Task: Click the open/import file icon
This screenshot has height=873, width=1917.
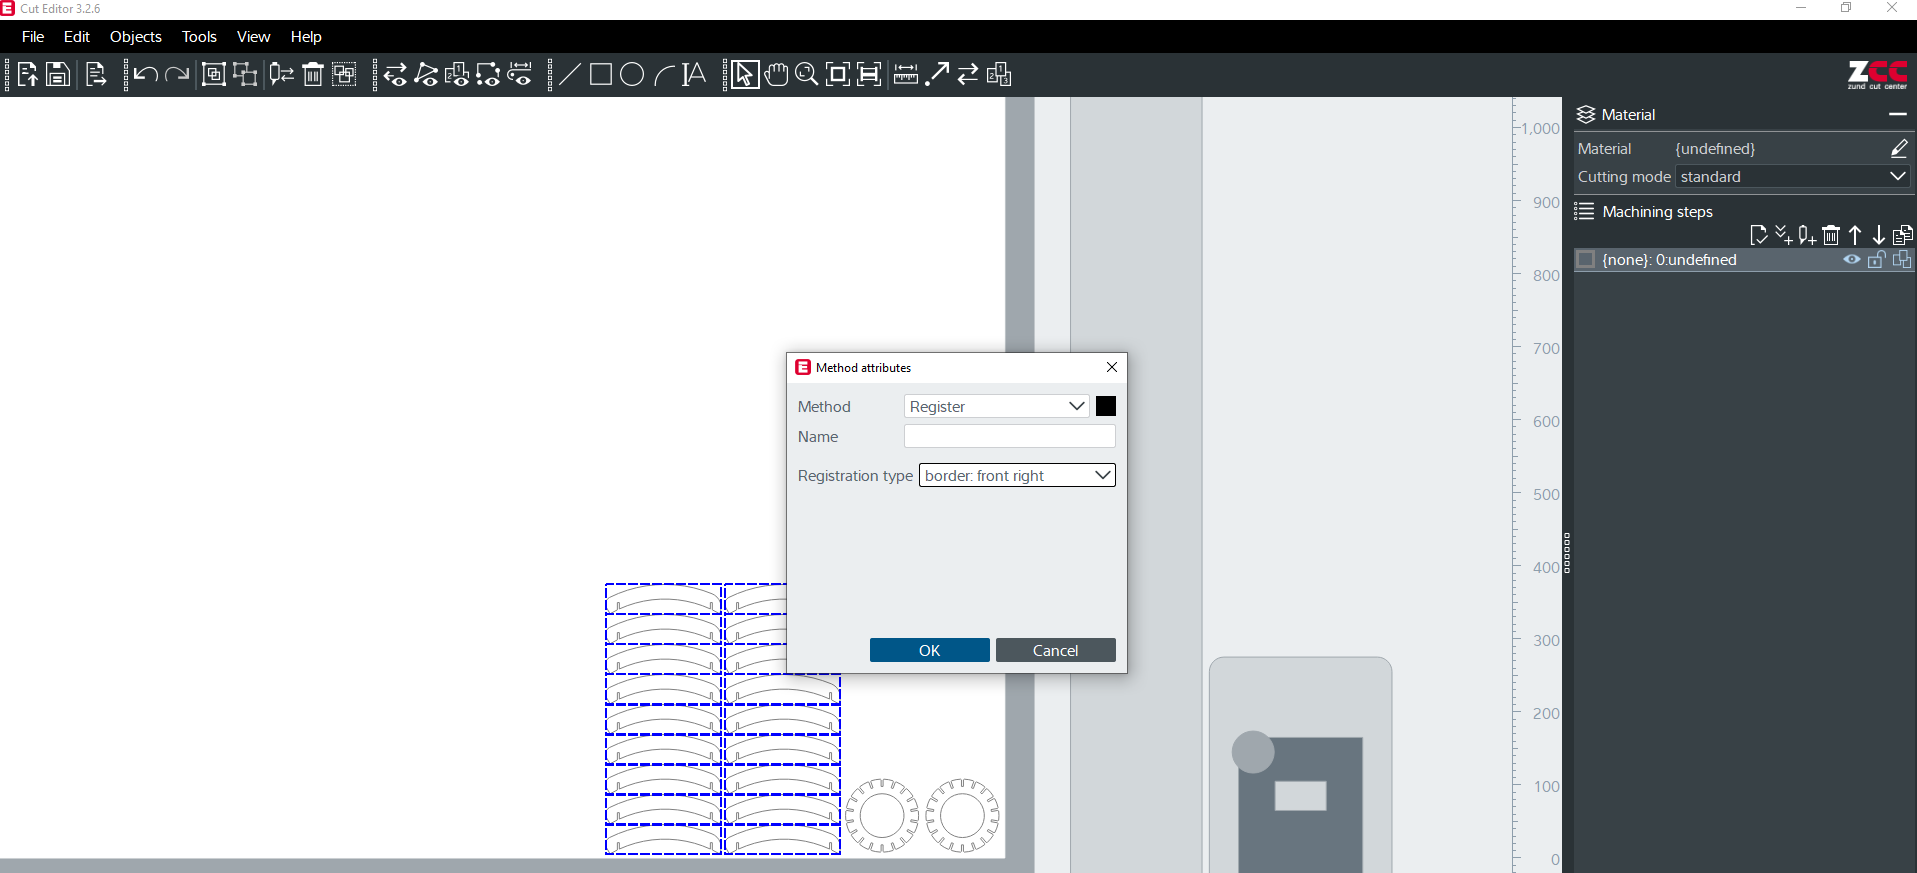Action: tap(27, 74)
